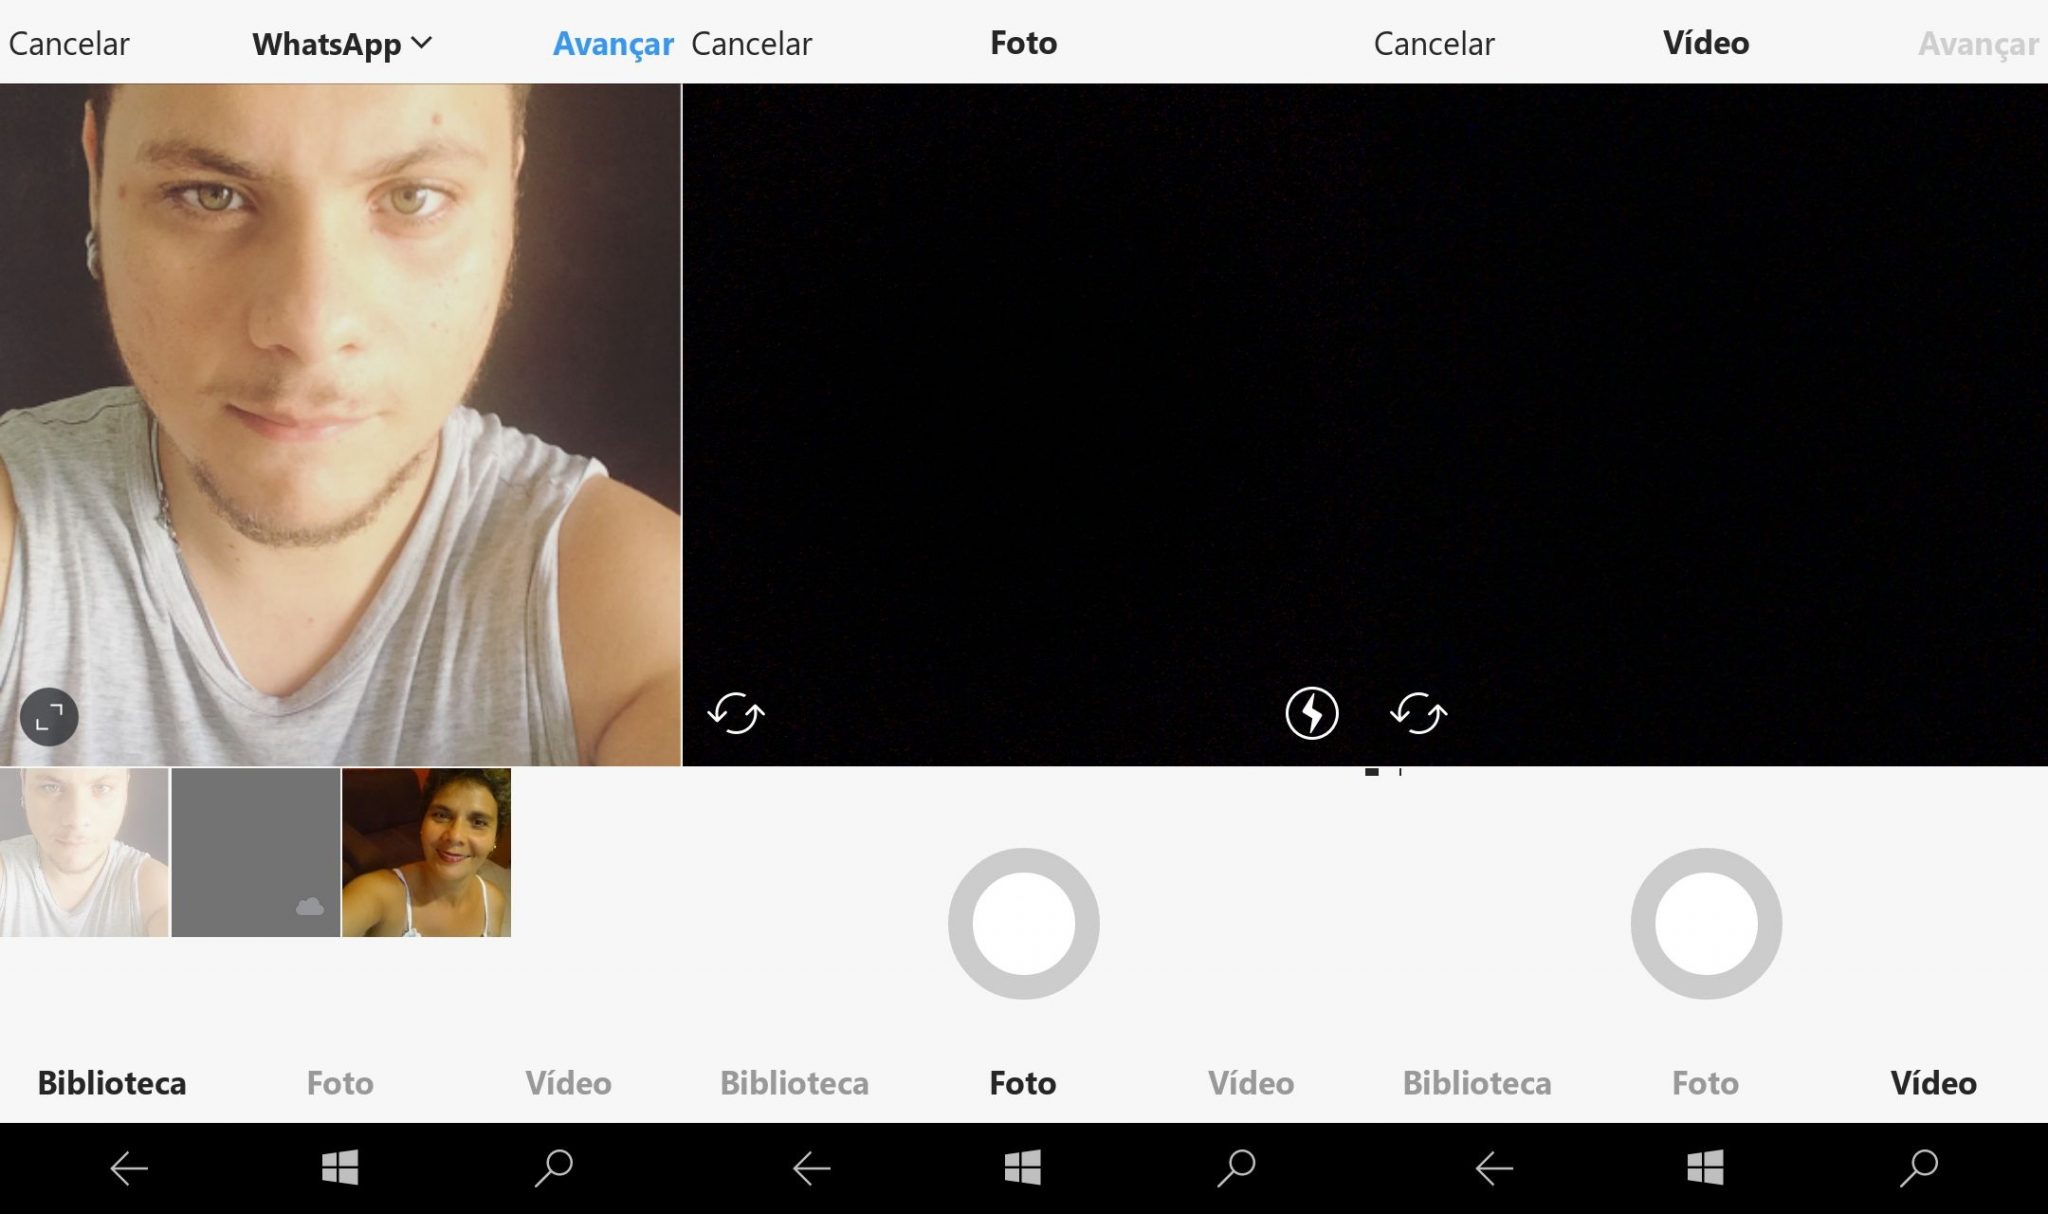Go back on third screen navigation bar

pyautogui.click(x=1494, y=1167)
